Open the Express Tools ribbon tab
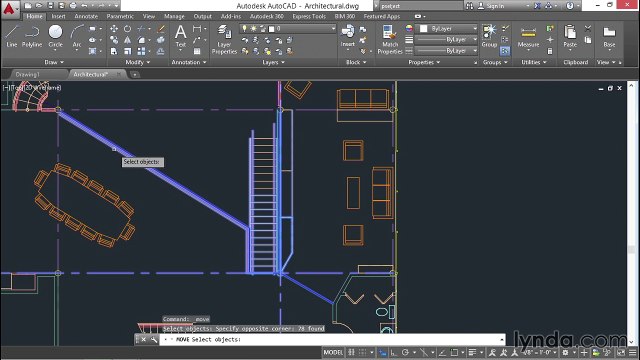This screenshot has height=360, width=640. 309,16
